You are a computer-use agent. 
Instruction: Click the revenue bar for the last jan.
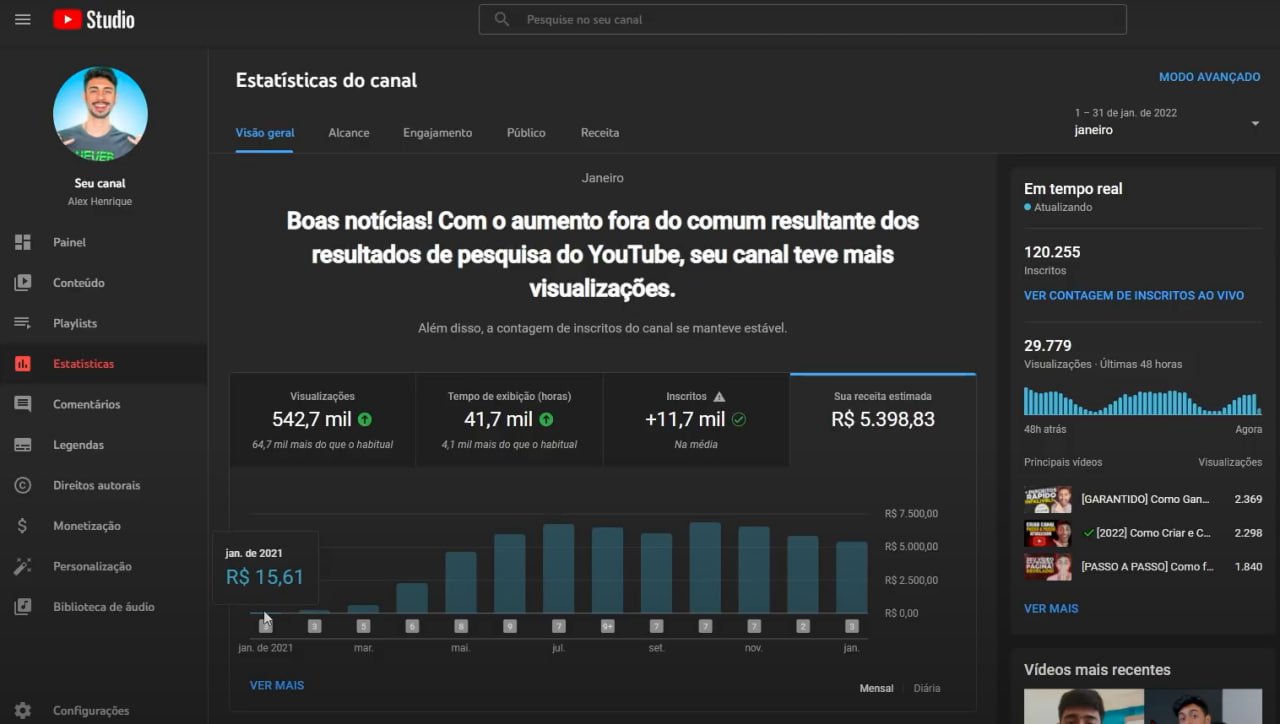(x=852, y=577)
